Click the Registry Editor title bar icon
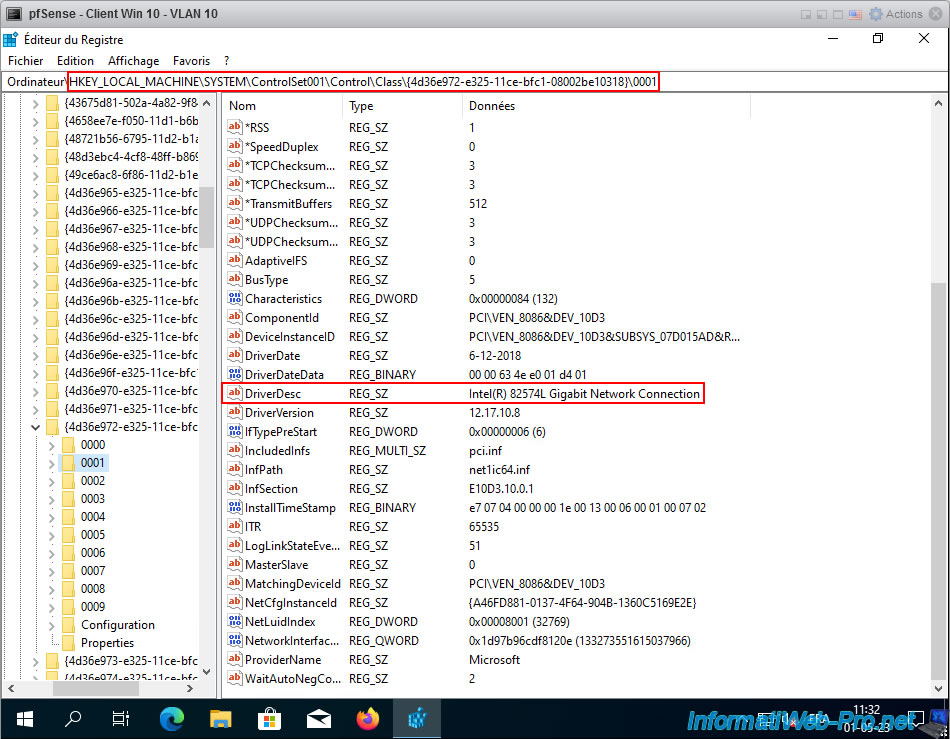Viewport: 950px width, 739px height. (x=10, y=39)
